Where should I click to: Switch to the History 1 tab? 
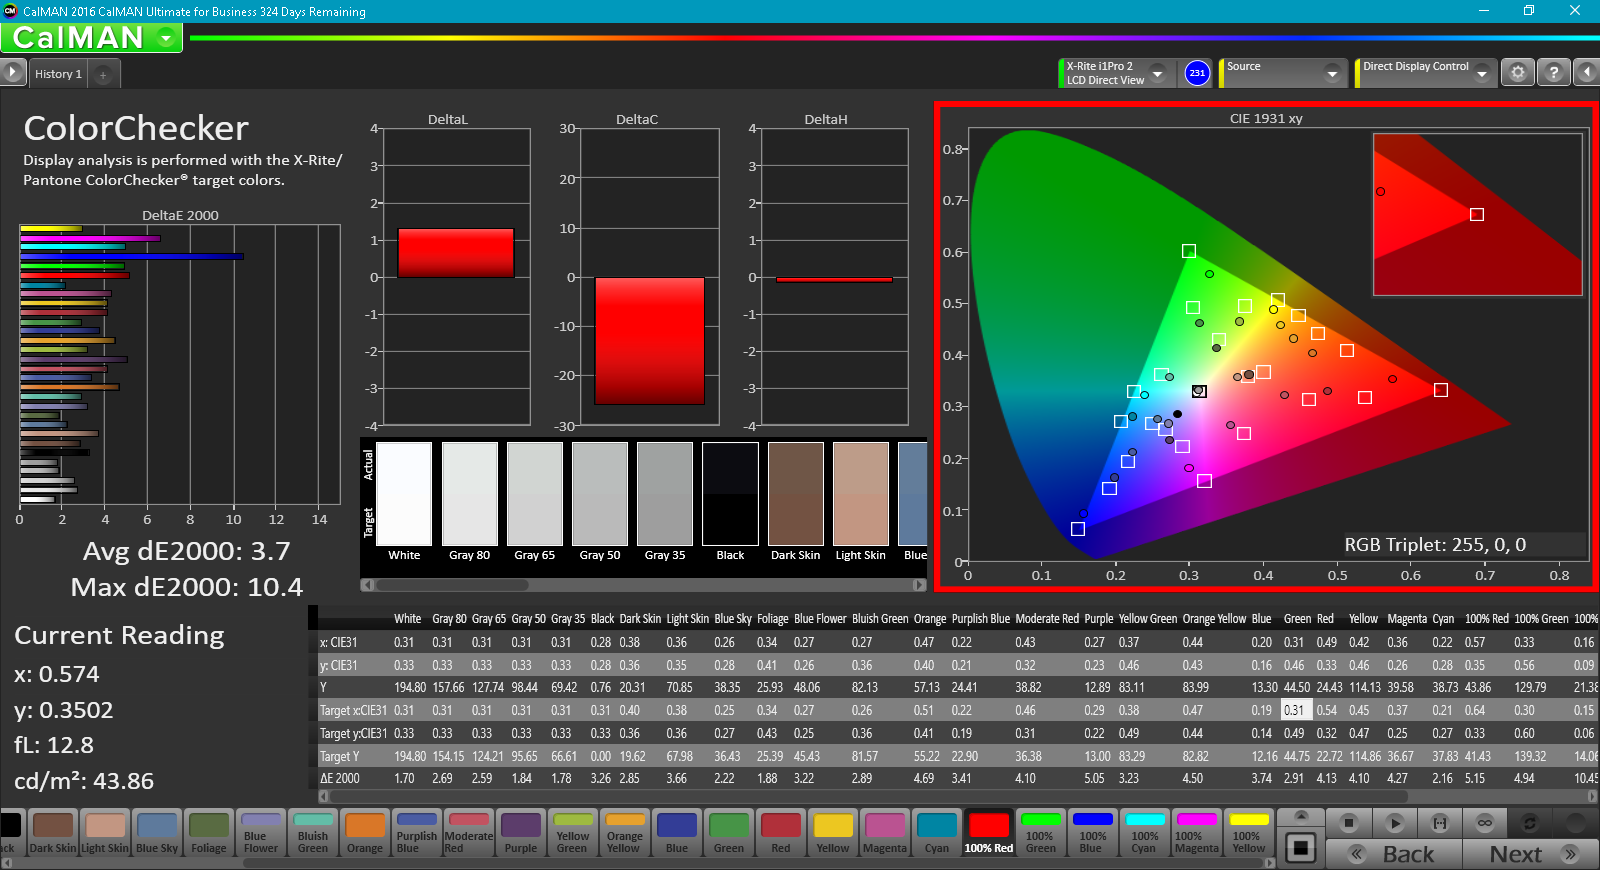tap(58, 74)
